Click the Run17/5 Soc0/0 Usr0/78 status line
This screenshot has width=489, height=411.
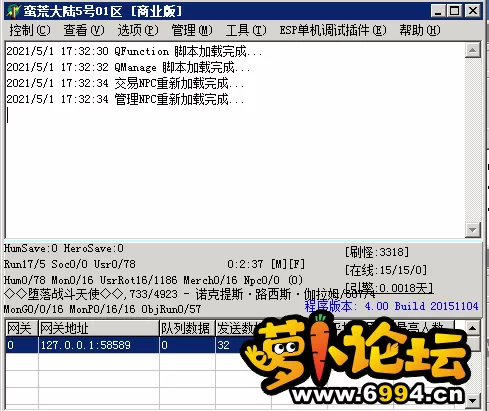(70, 264)
